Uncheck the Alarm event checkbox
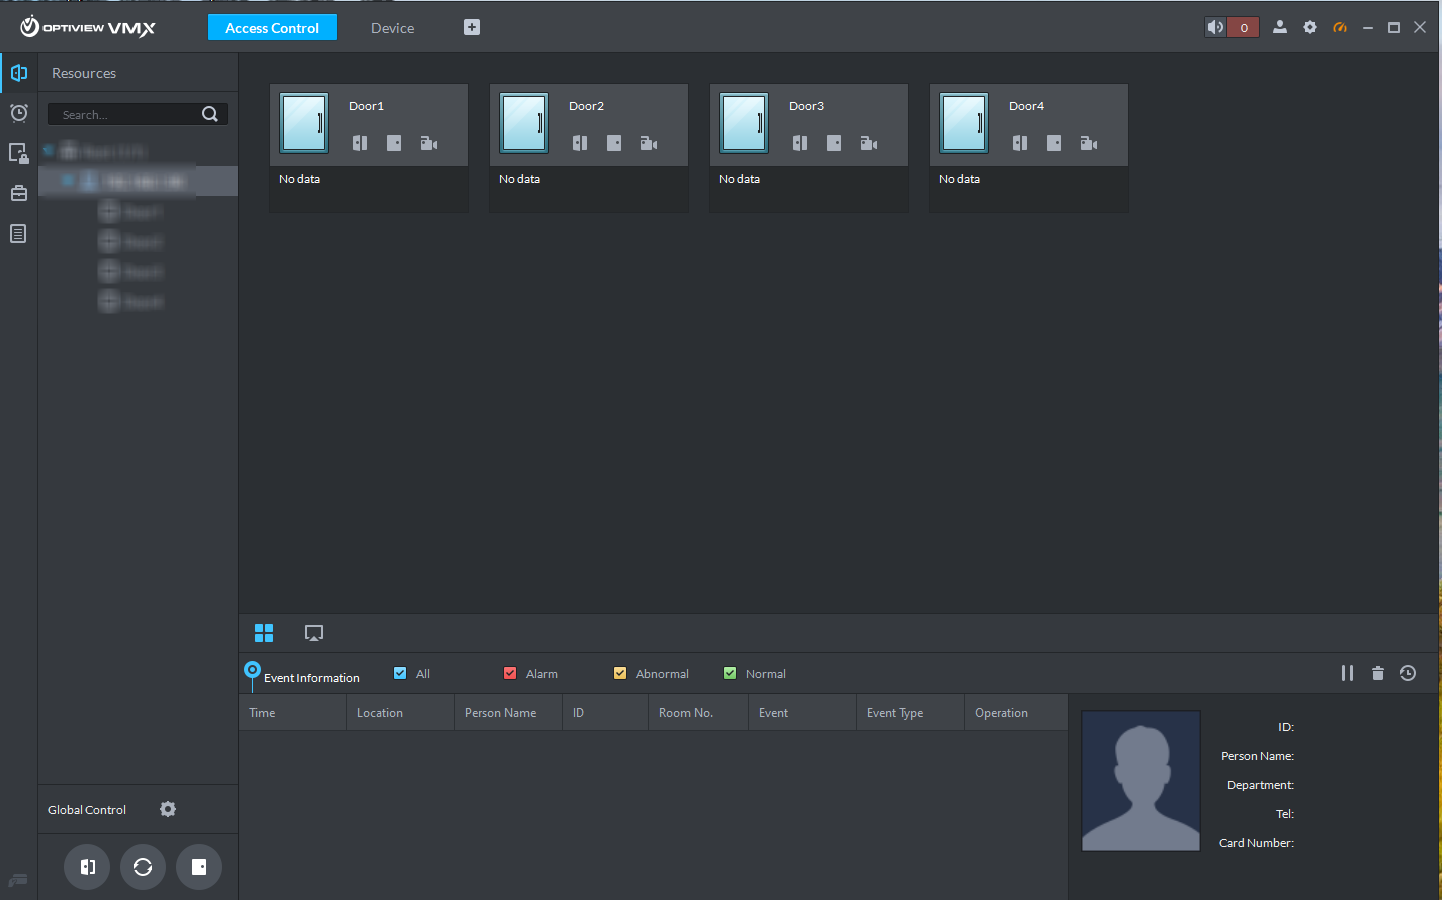The image size is (1442, 900). pyautogui.click(x=510, y=673)
